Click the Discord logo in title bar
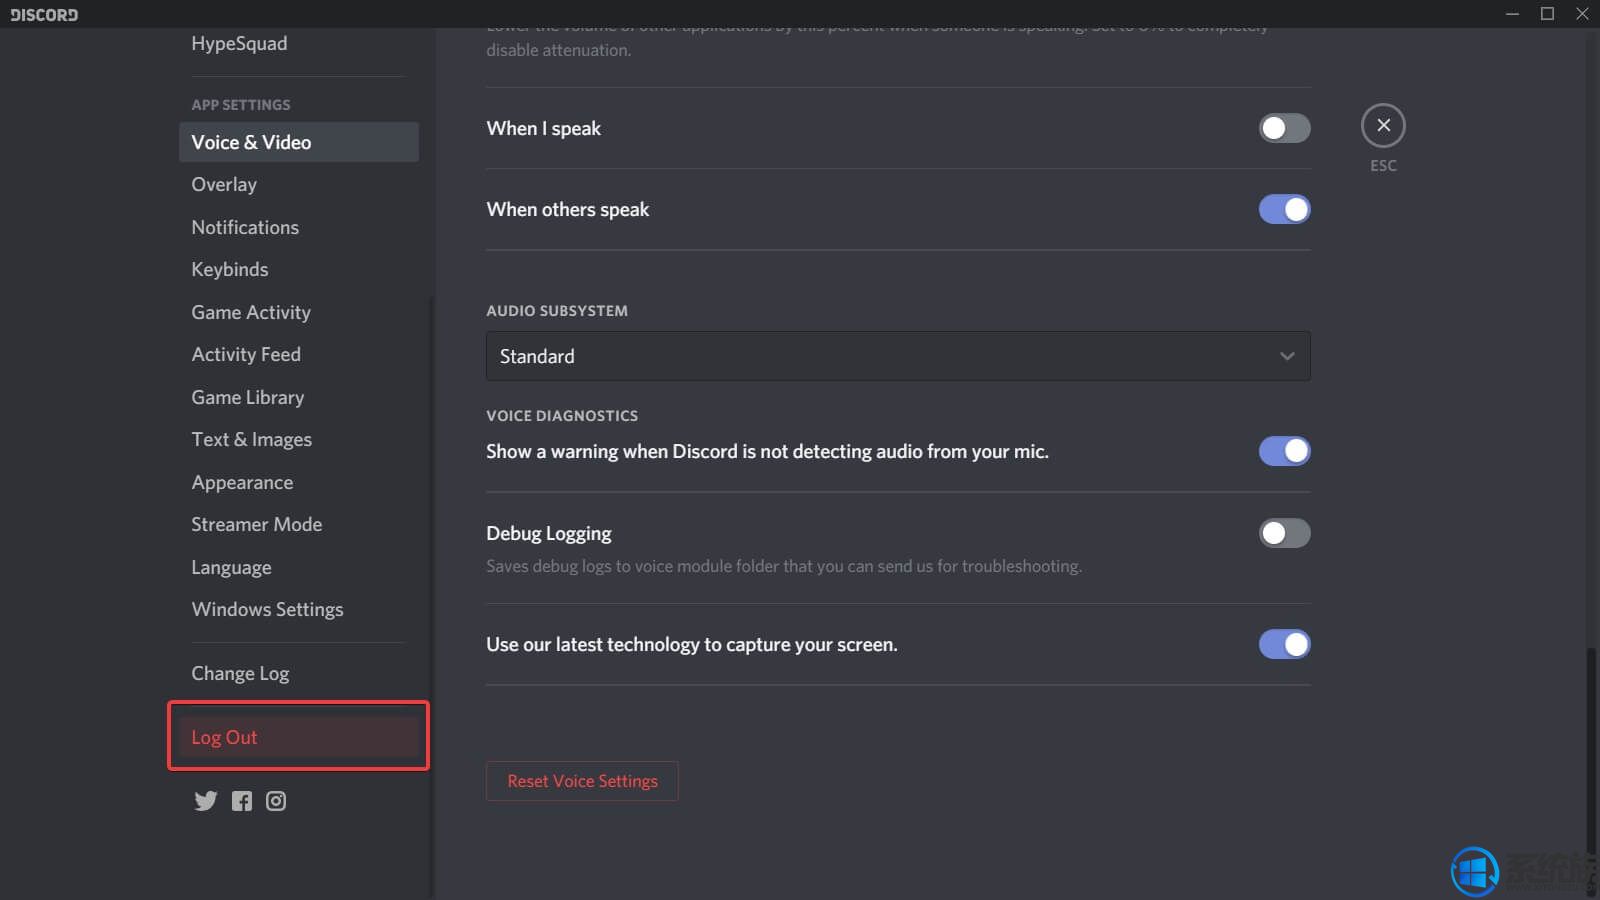 tap(44, 14)
